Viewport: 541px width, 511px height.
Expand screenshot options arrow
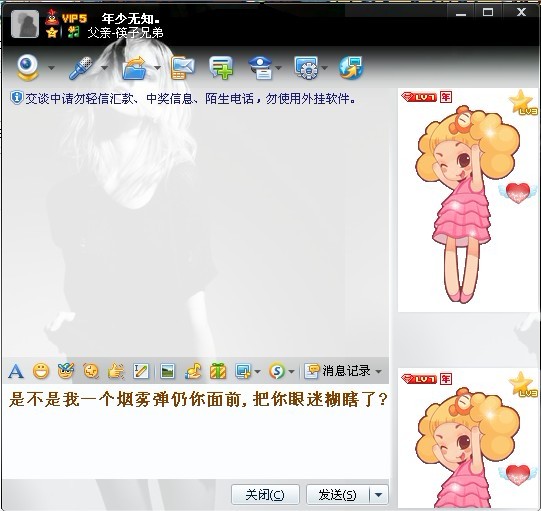click(257, 372)
